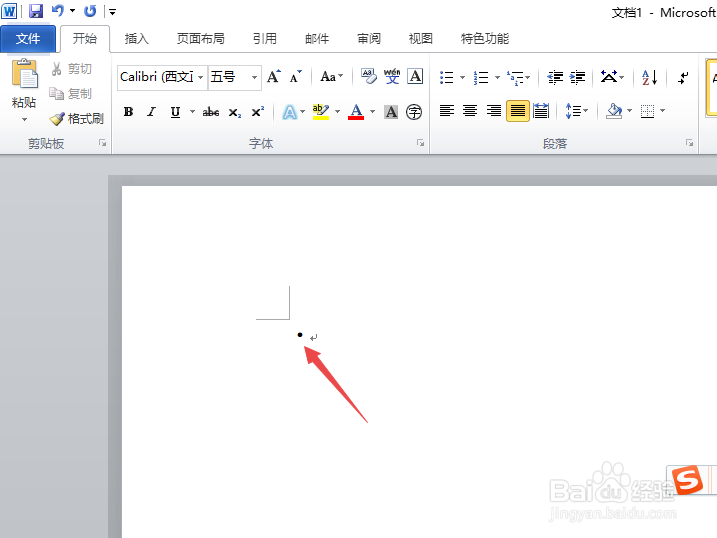Open the underline style dropdown arrow
Viewport: 717px width, 538px height.
tap(192, 112)
